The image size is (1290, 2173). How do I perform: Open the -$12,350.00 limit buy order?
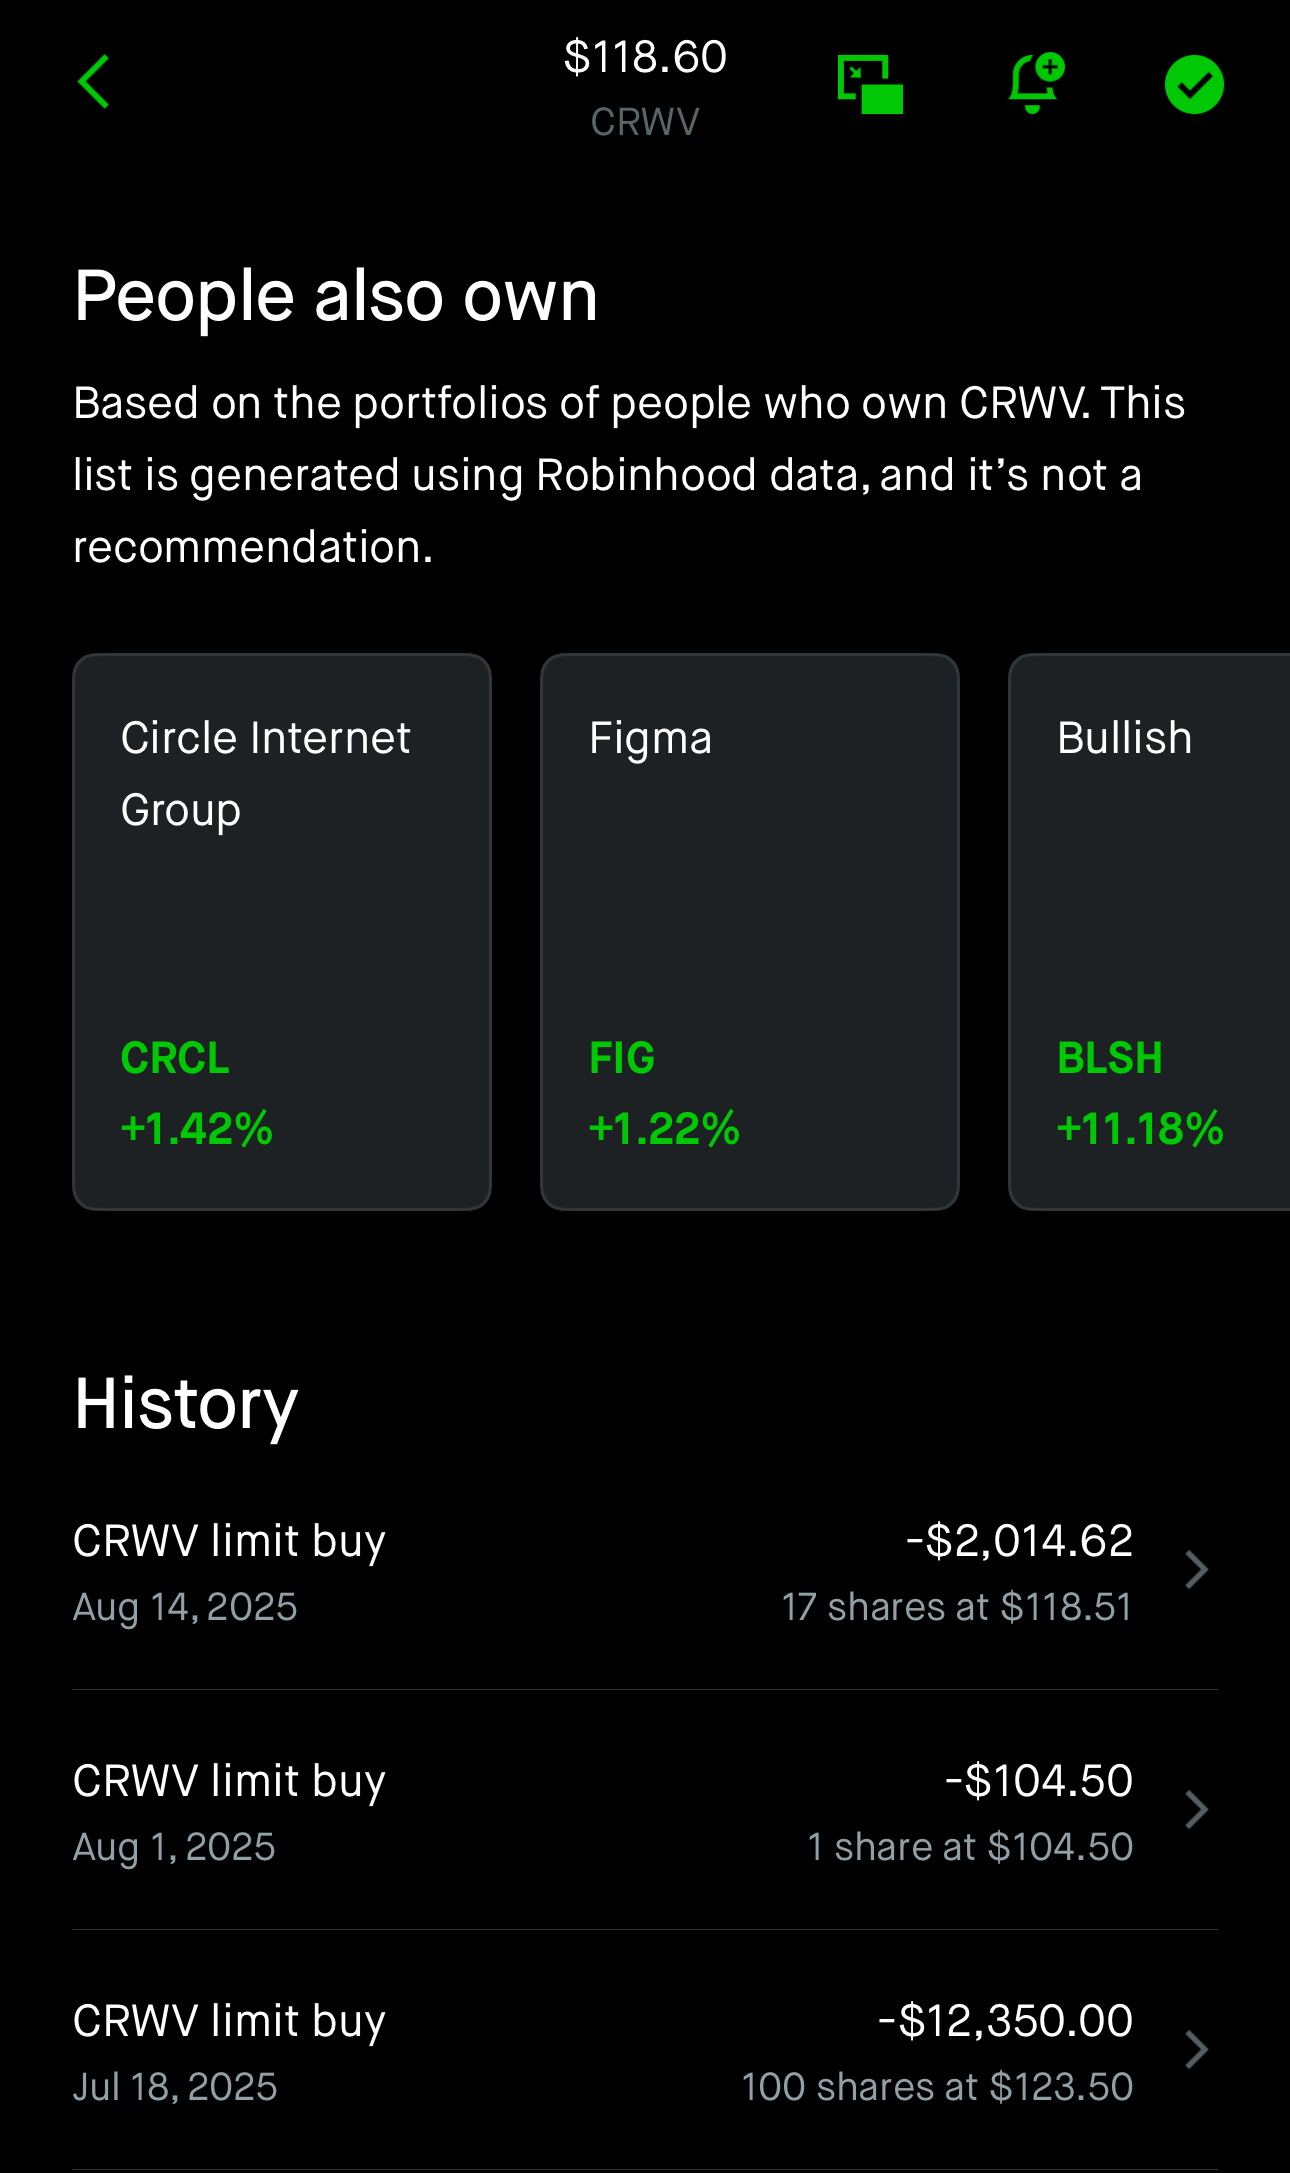(x=645, y=2051)
